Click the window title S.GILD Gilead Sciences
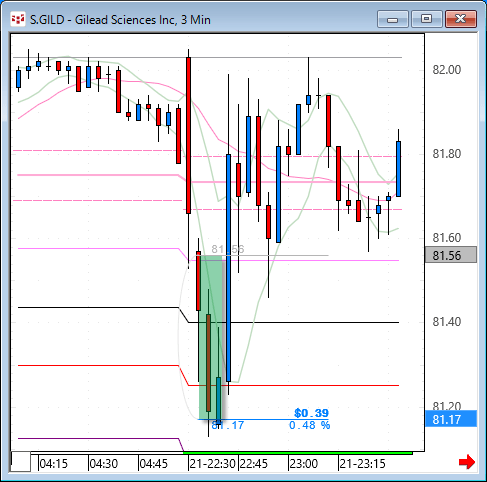487x482 pixels. tap(120, 20)
